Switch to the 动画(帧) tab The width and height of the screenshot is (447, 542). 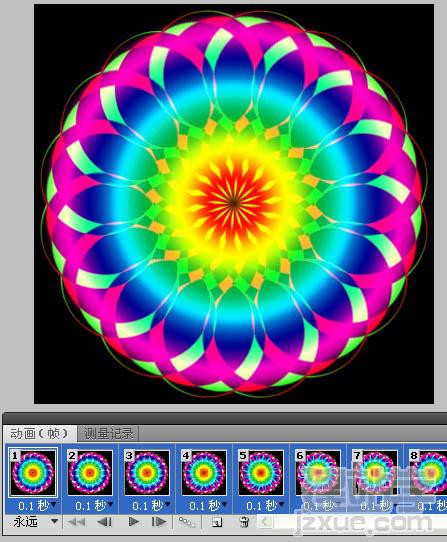click(39, 433)
